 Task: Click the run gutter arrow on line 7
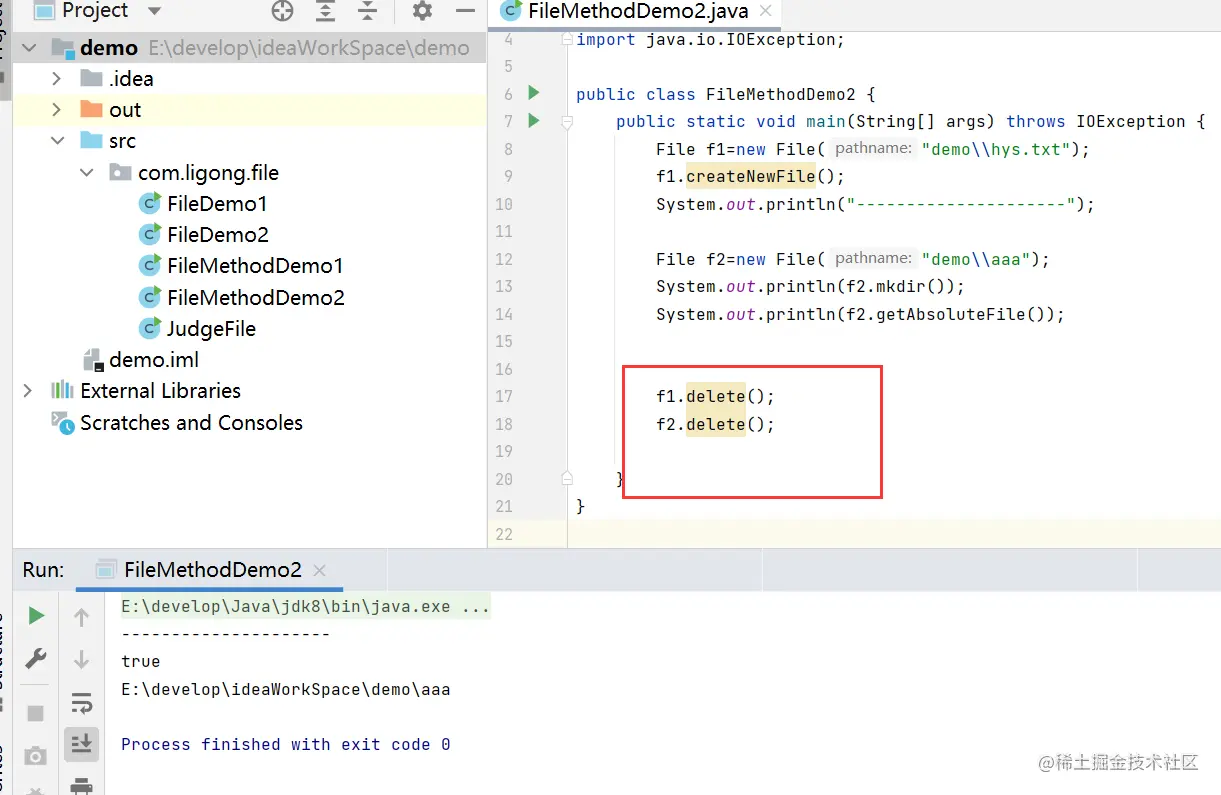click(533, 121)
